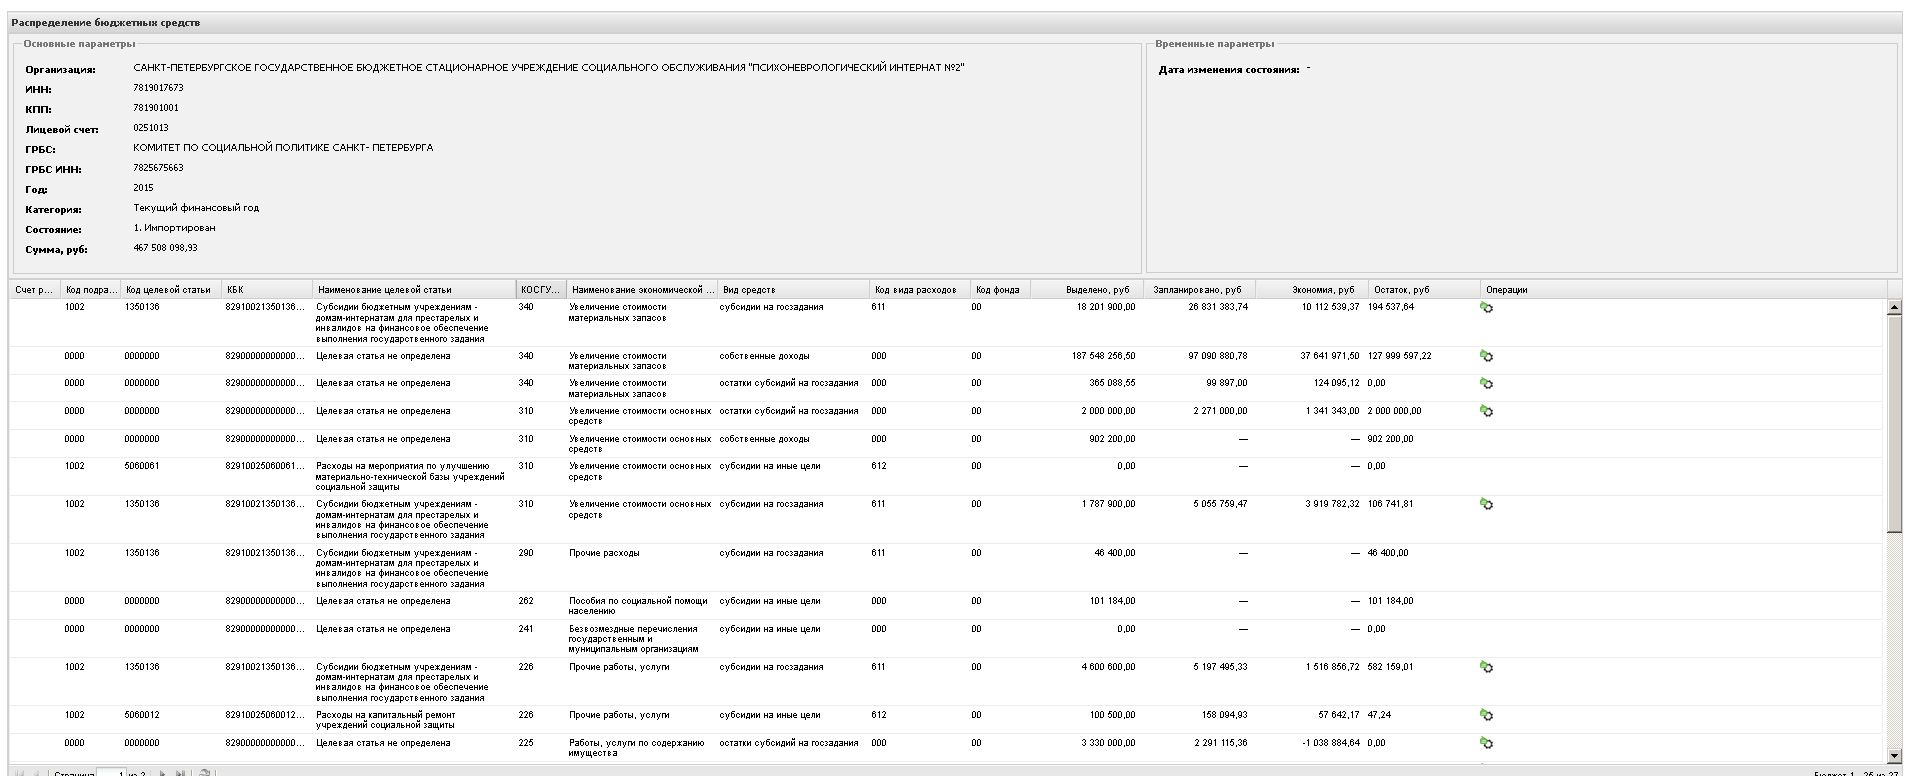Sort by the "Выделено, руб" column header
This screenshot has height=776, width=1915.
(1085, 290)
